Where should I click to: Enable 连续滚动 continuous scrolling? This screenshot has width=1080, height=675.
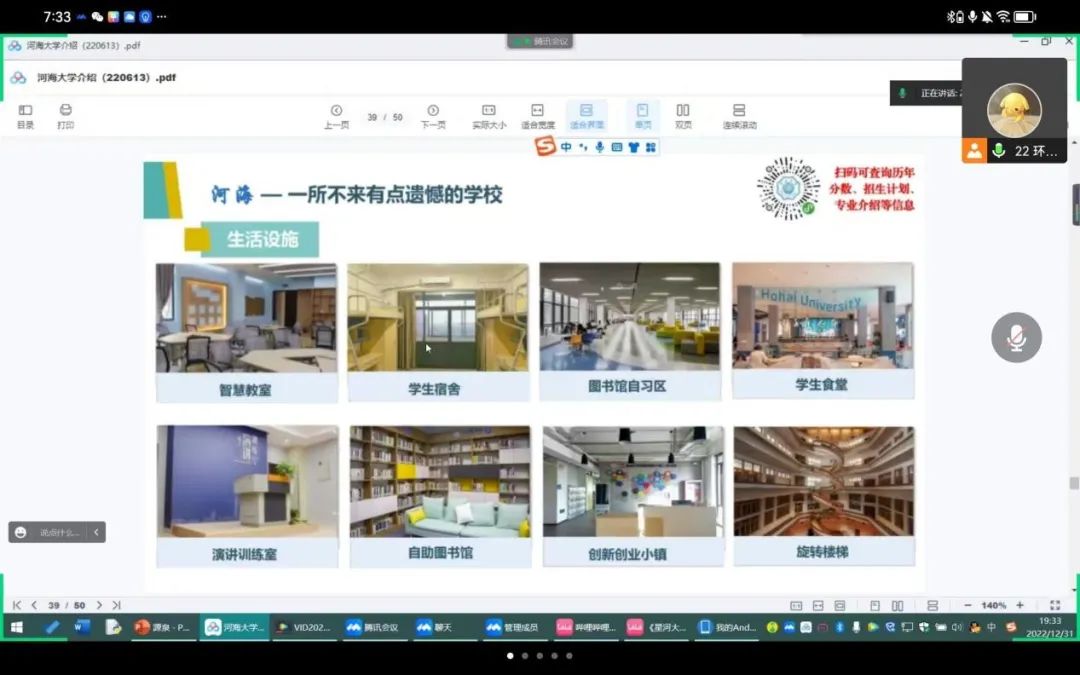point(739,116)
